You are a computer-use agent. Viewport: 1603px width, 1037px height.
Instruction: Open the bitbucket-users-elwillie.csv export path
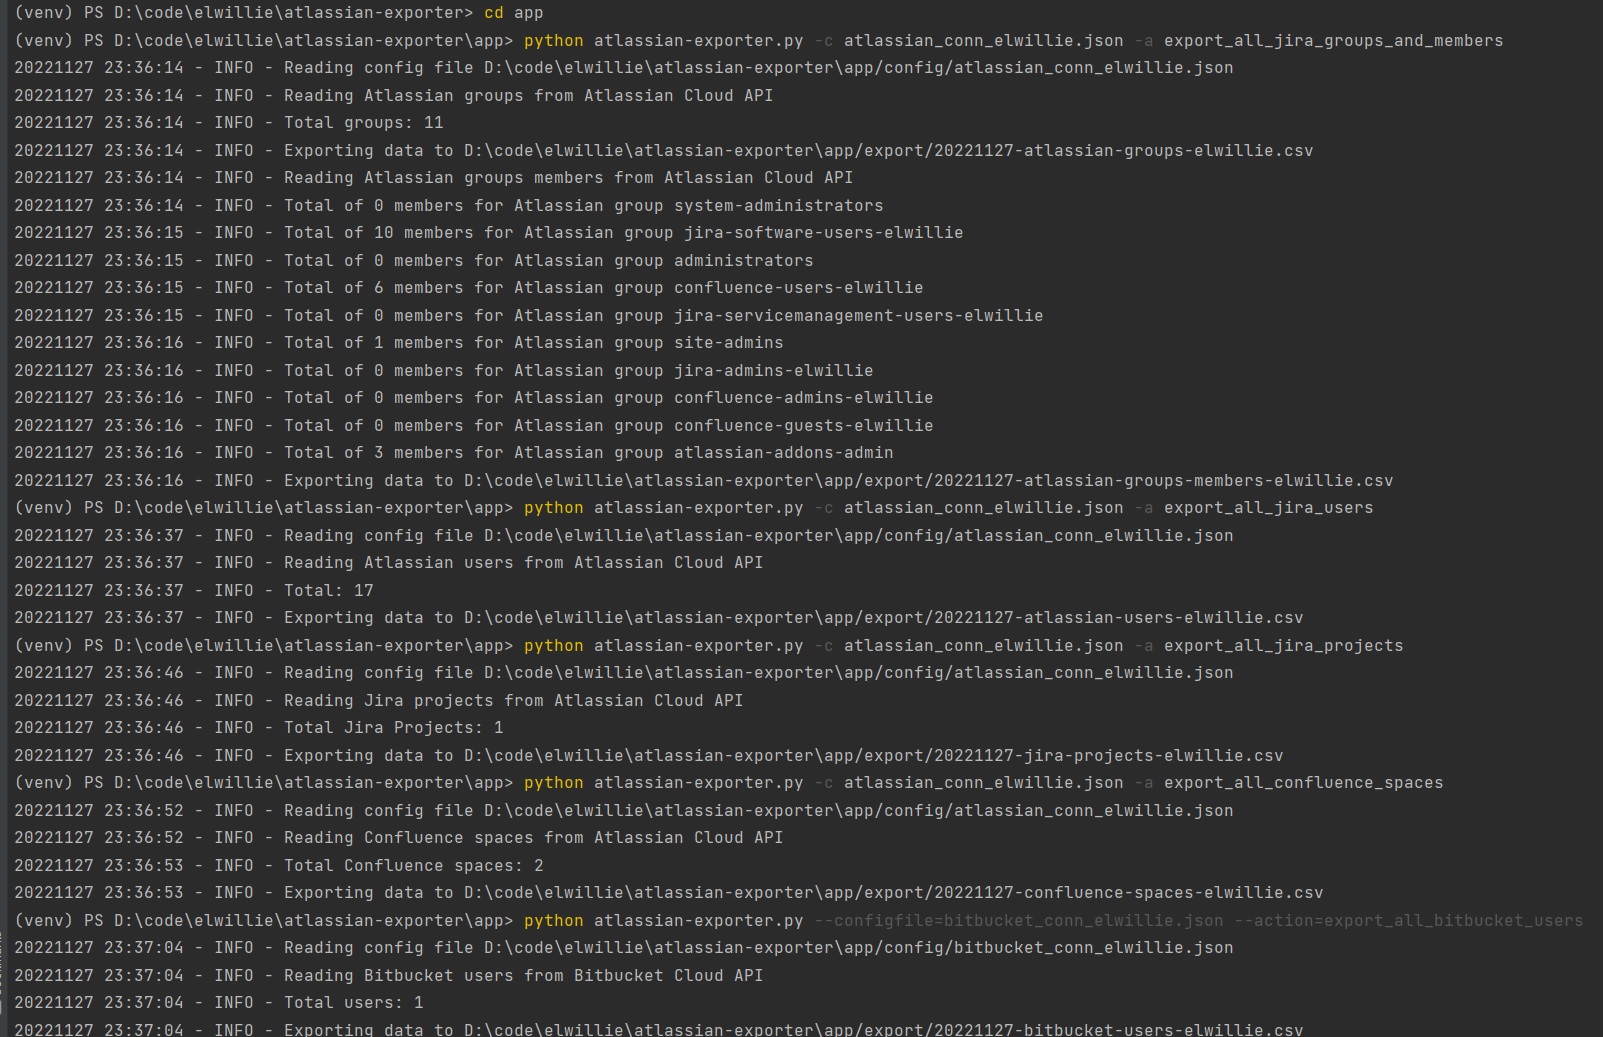pos(883,1029)
